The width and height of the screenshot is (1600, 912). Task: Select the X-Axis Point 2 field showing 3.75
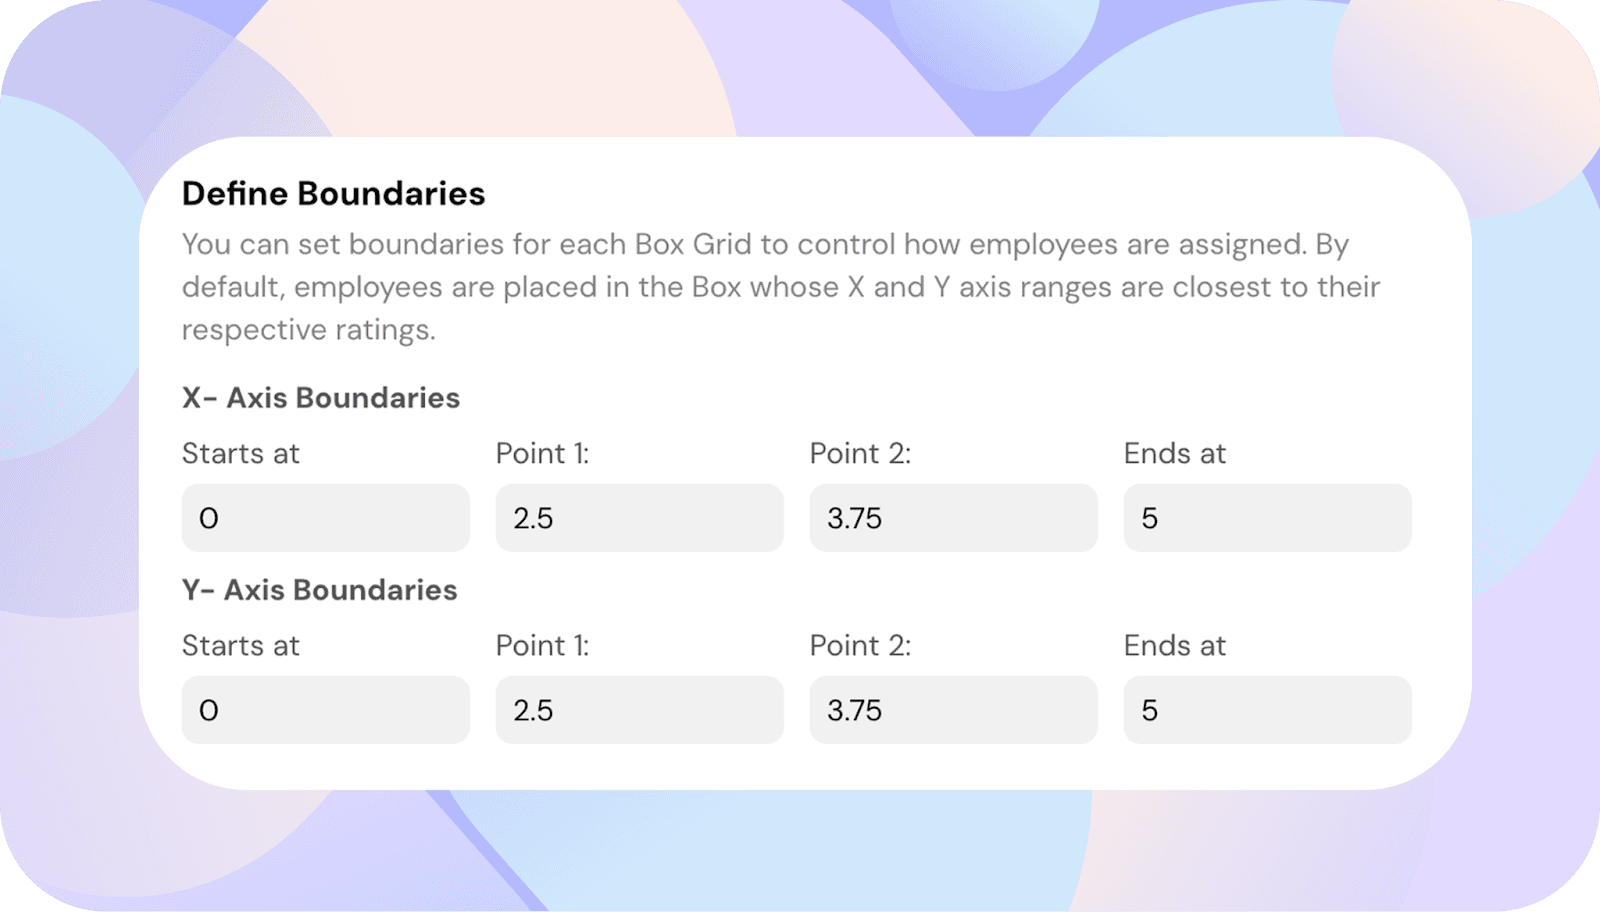pos(953,518)
